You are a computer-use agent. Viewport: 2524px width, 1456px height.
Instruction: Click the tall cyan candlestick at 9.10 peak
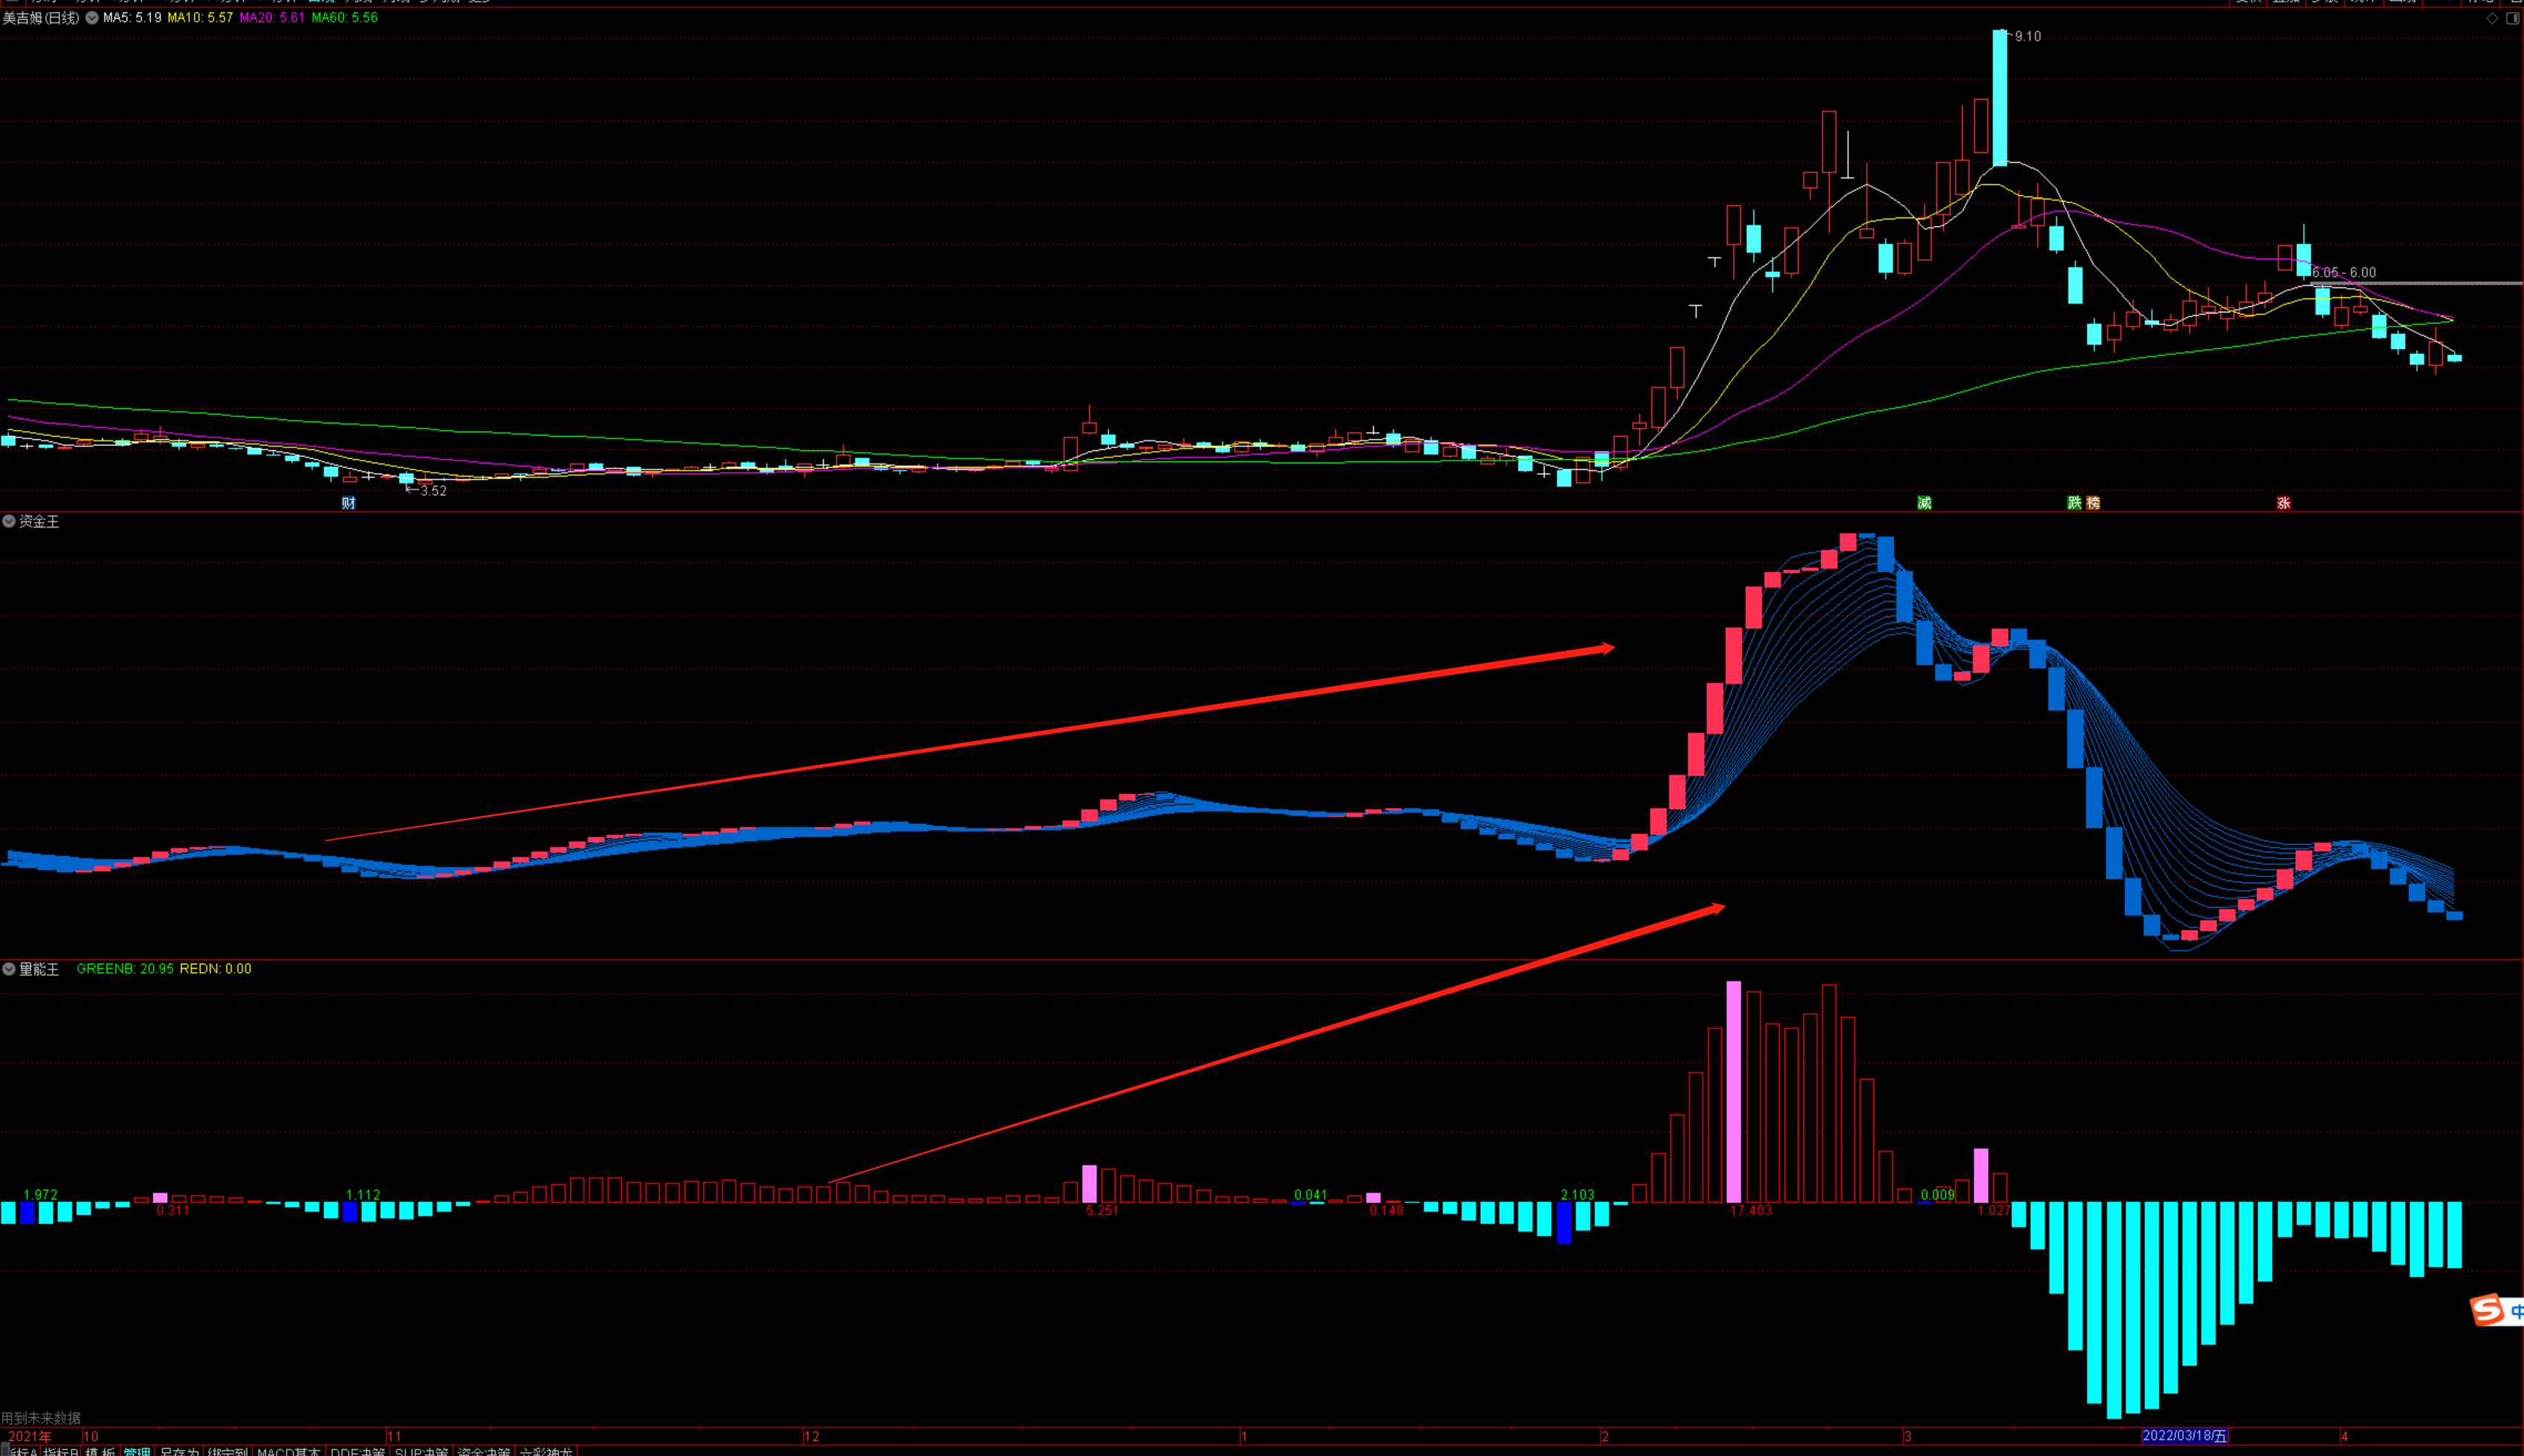click(2000, 98)
